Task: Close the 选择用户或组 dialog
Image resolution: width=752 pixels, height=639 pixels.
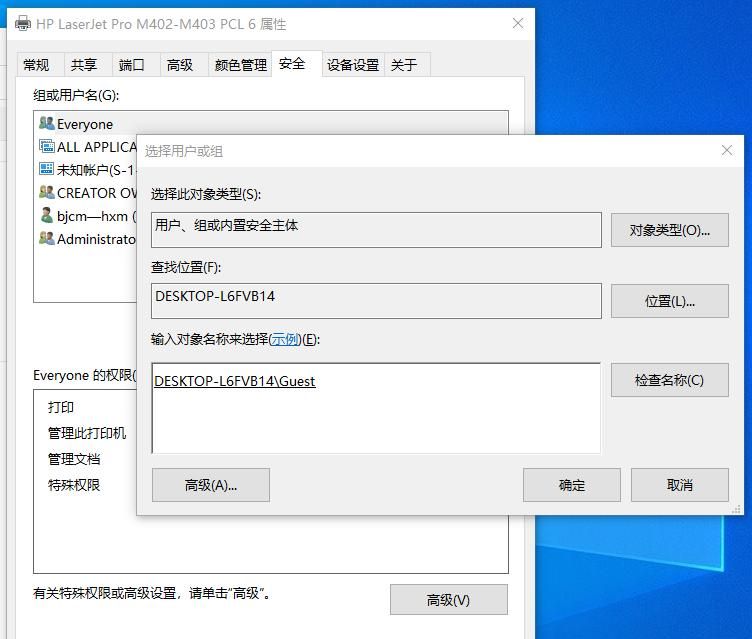Action: click(727, 150)
